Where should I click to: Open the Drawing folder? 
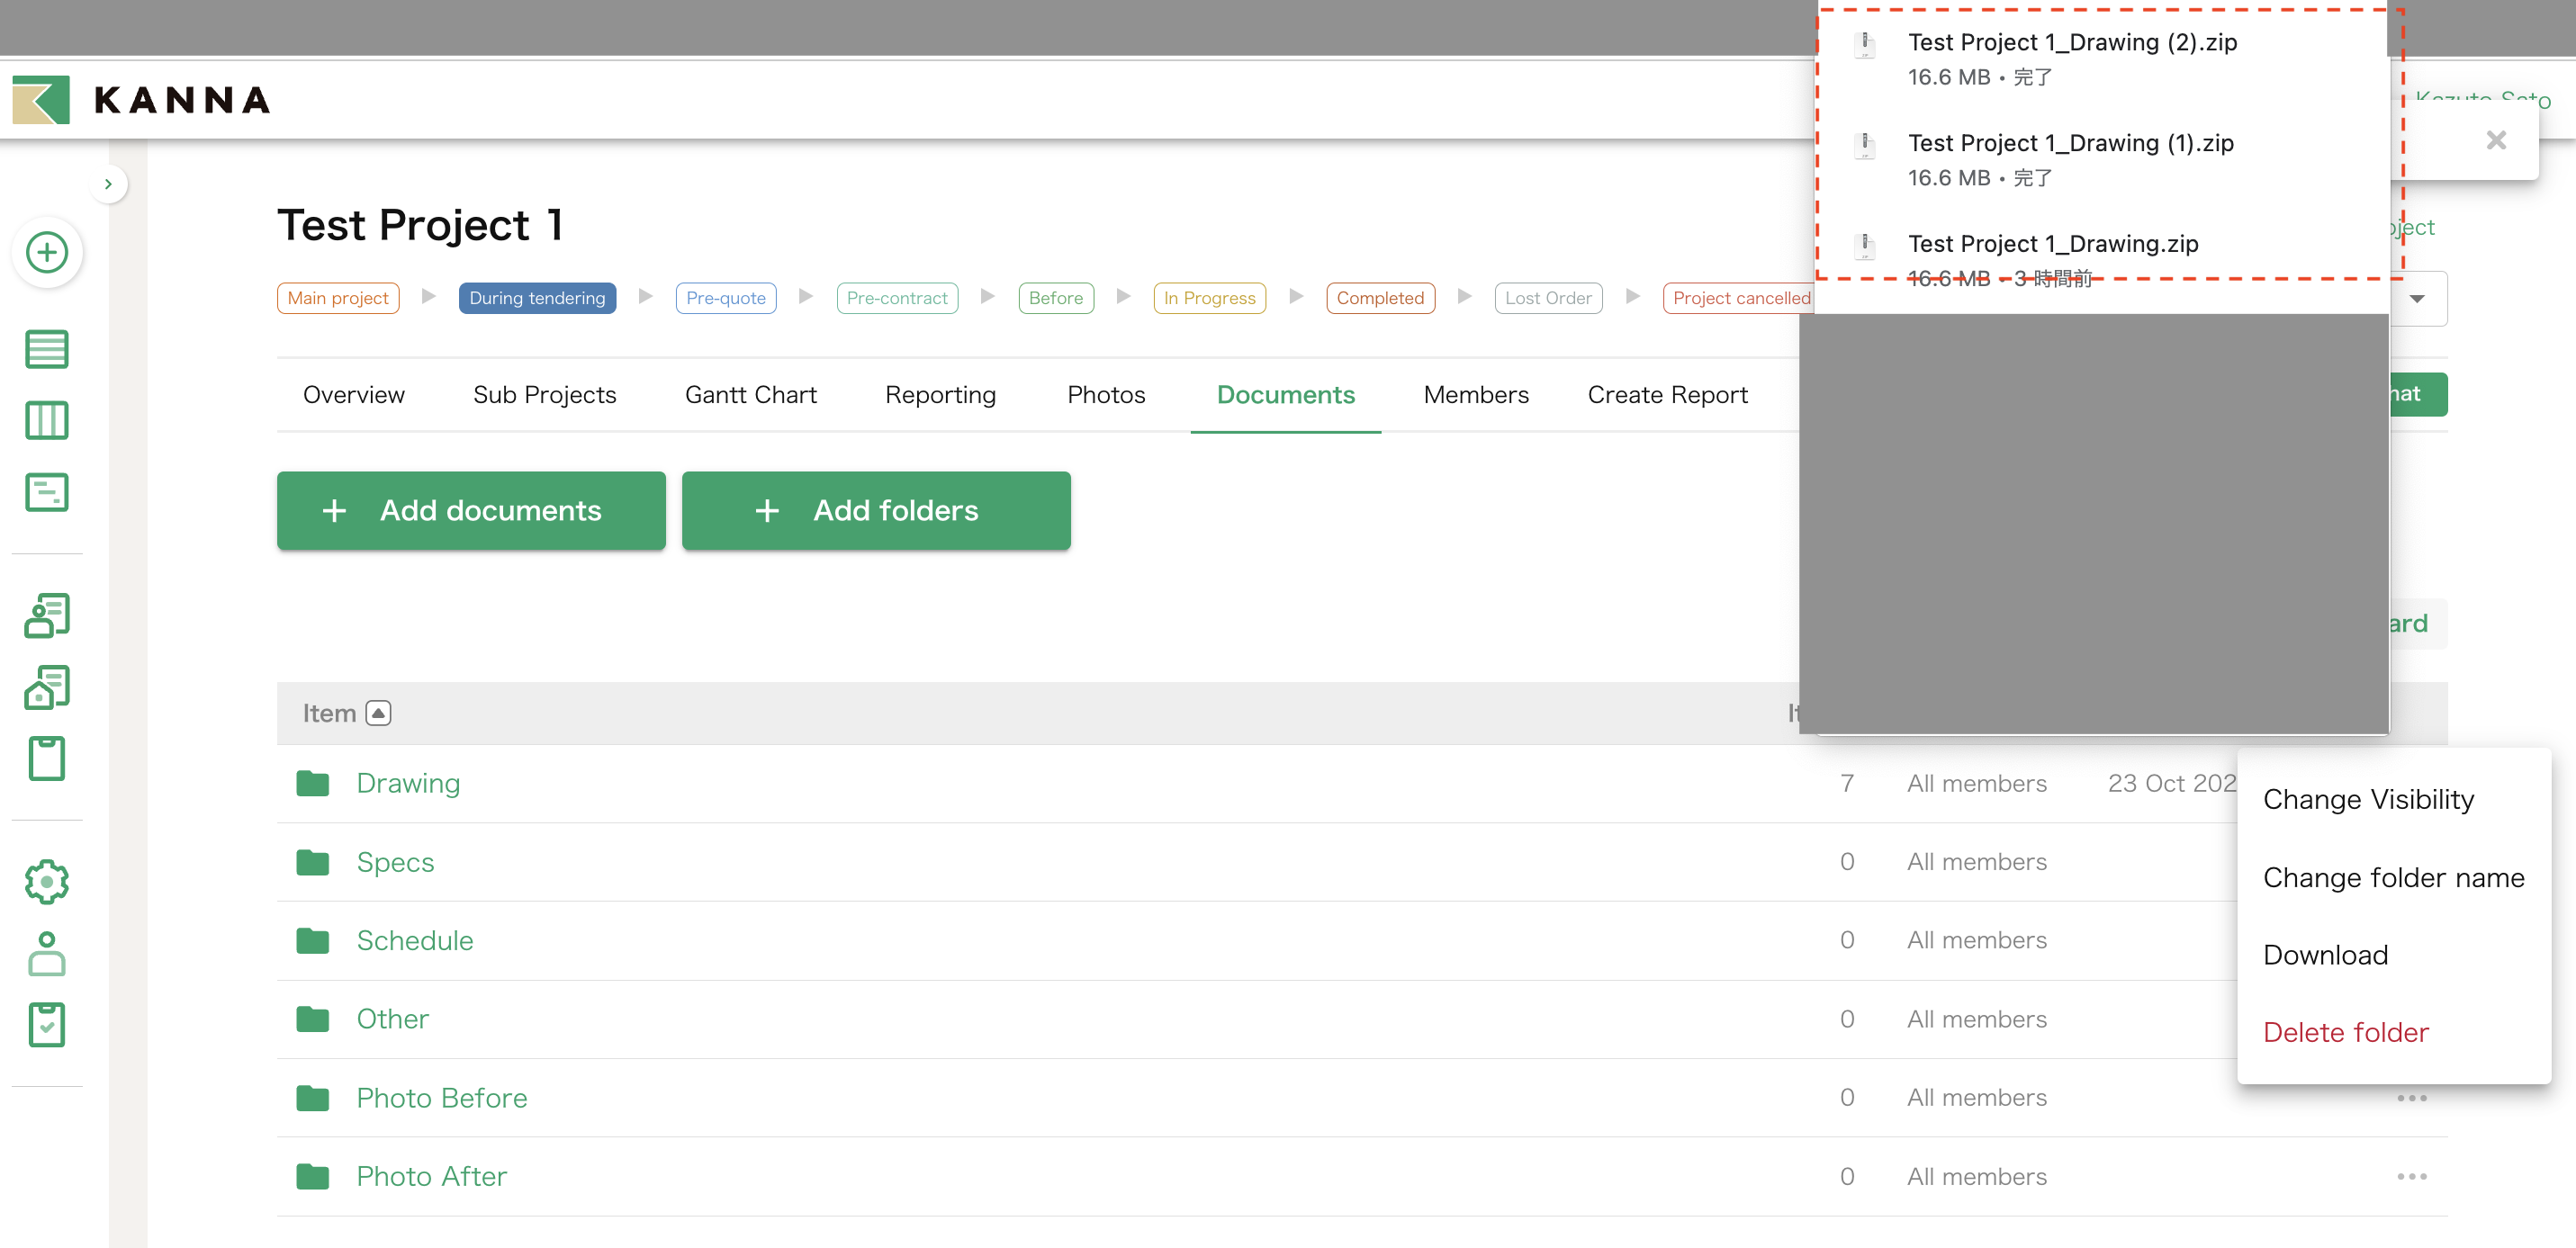(408, 783)
